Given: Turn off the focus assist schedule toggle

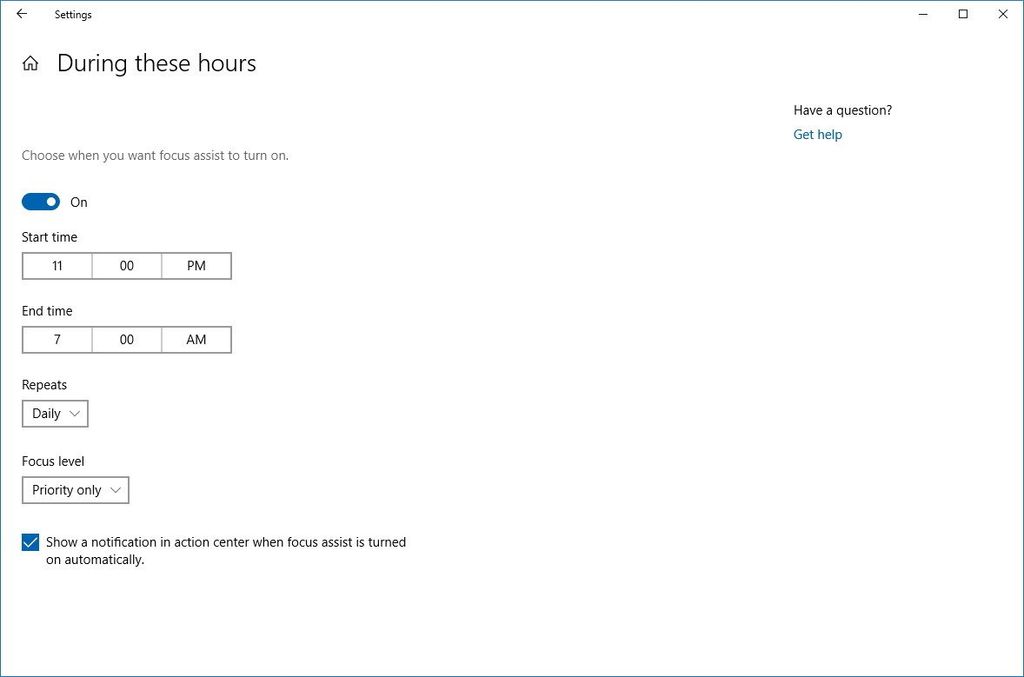Looking at the screenshot, I should [x=40, y=201].
